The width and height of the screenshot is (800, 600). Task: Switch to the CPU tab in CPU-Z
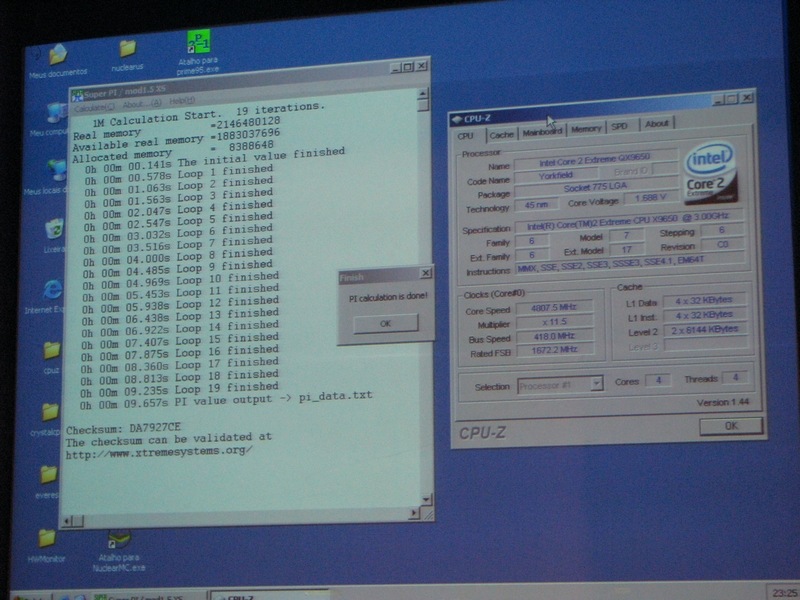click(465, 136)
